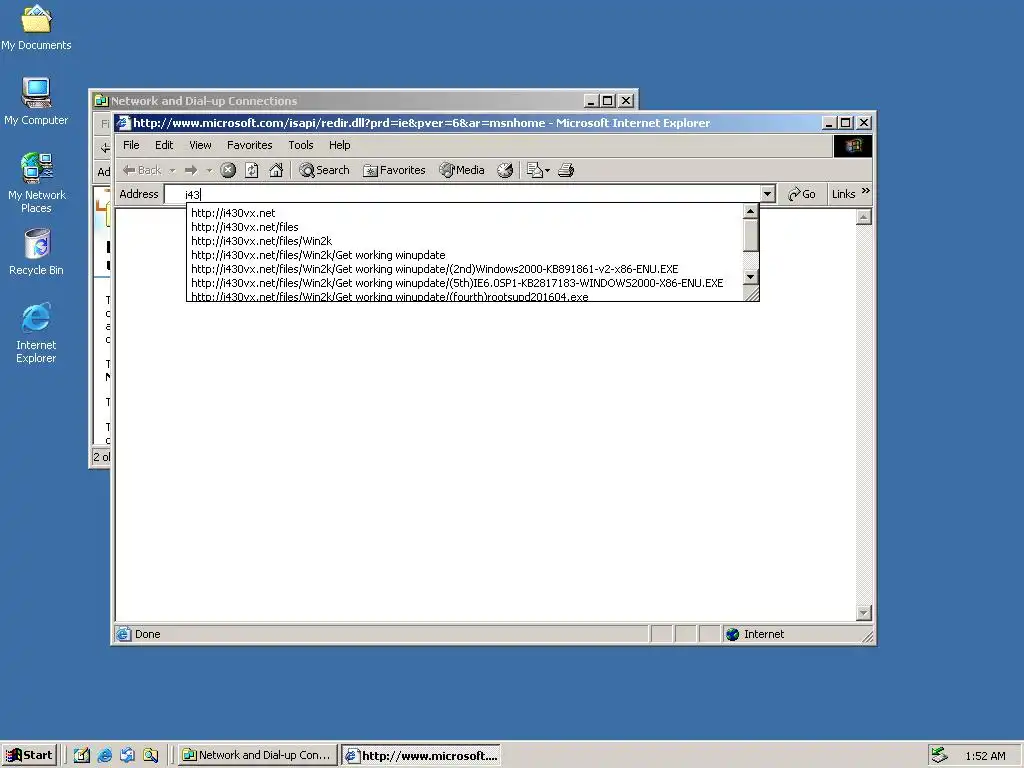Open Internet Explorer desktop icon
Image resolution: width=1024 pixels, height=768 pixels.
(36, 332)
